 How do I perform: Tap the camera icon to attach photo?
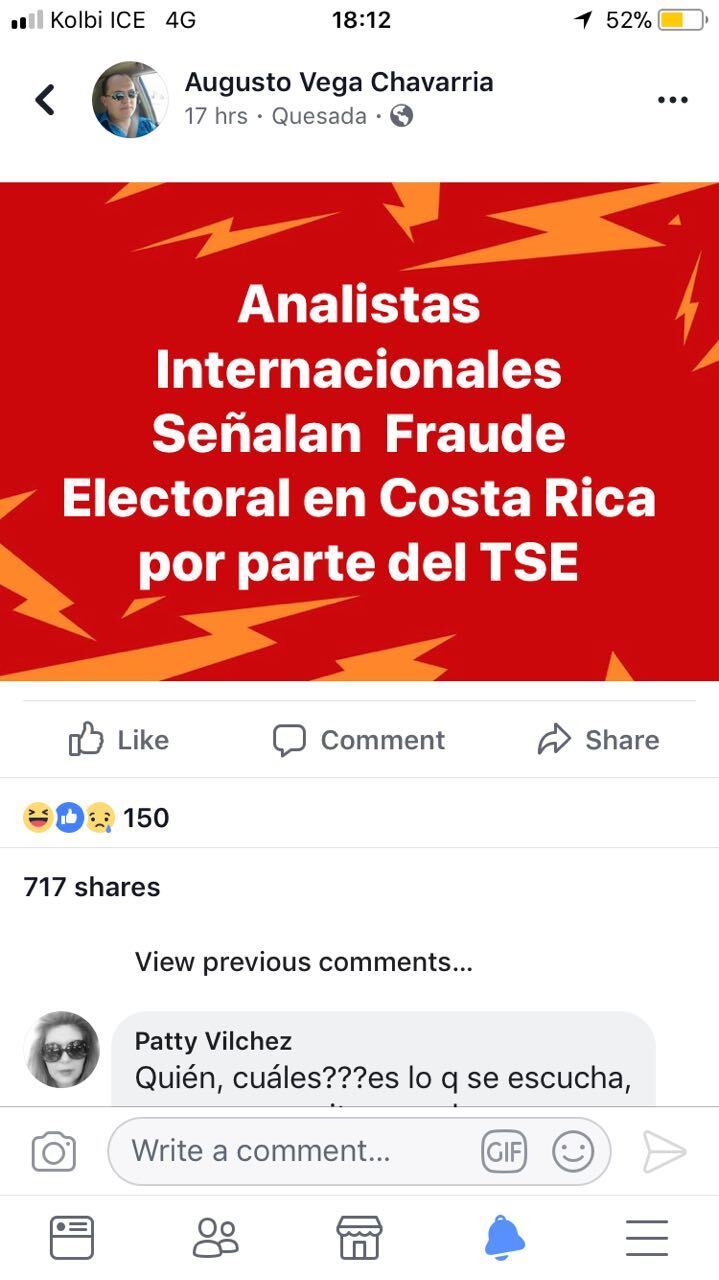click(54, 1151)
